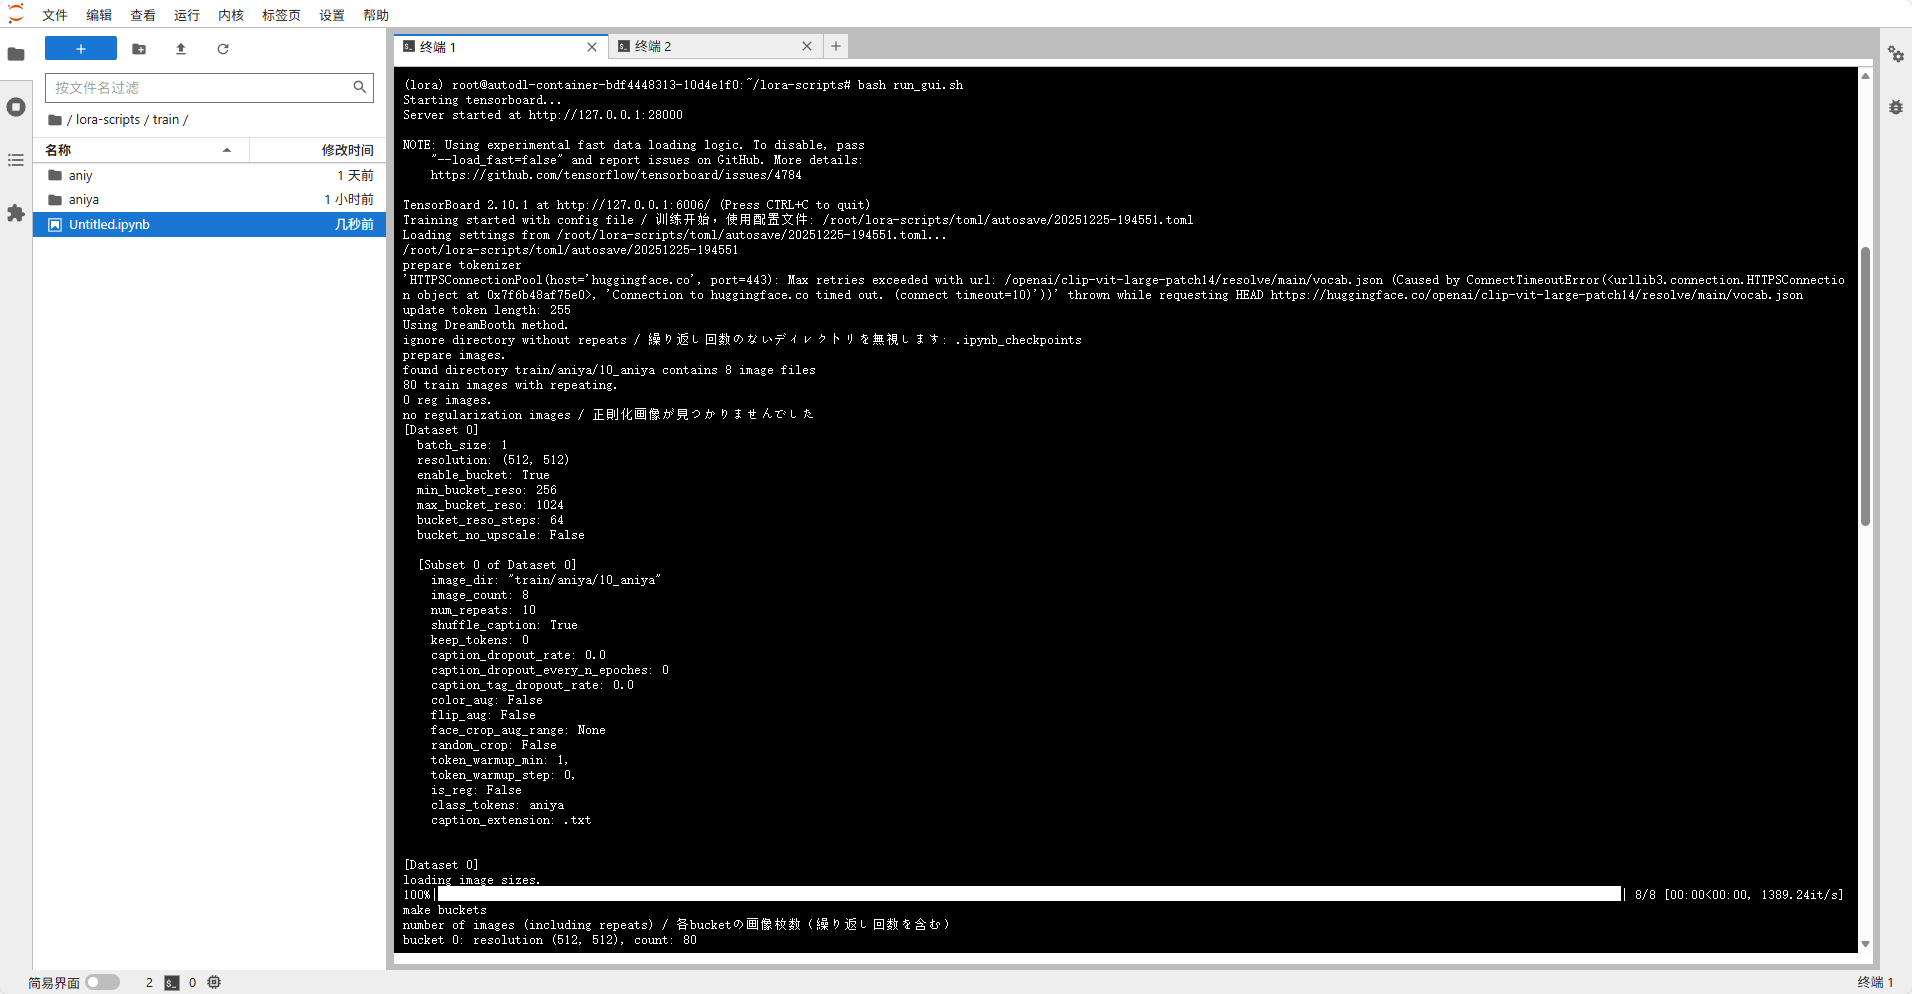Click the new folder icon

click(x=139, y=49)
